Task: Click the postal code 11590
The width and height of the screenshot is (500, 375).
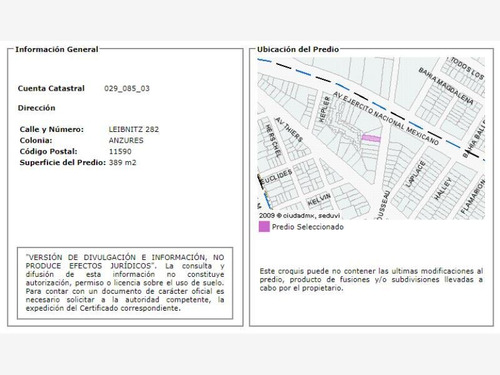Action: tap(120, 151)
